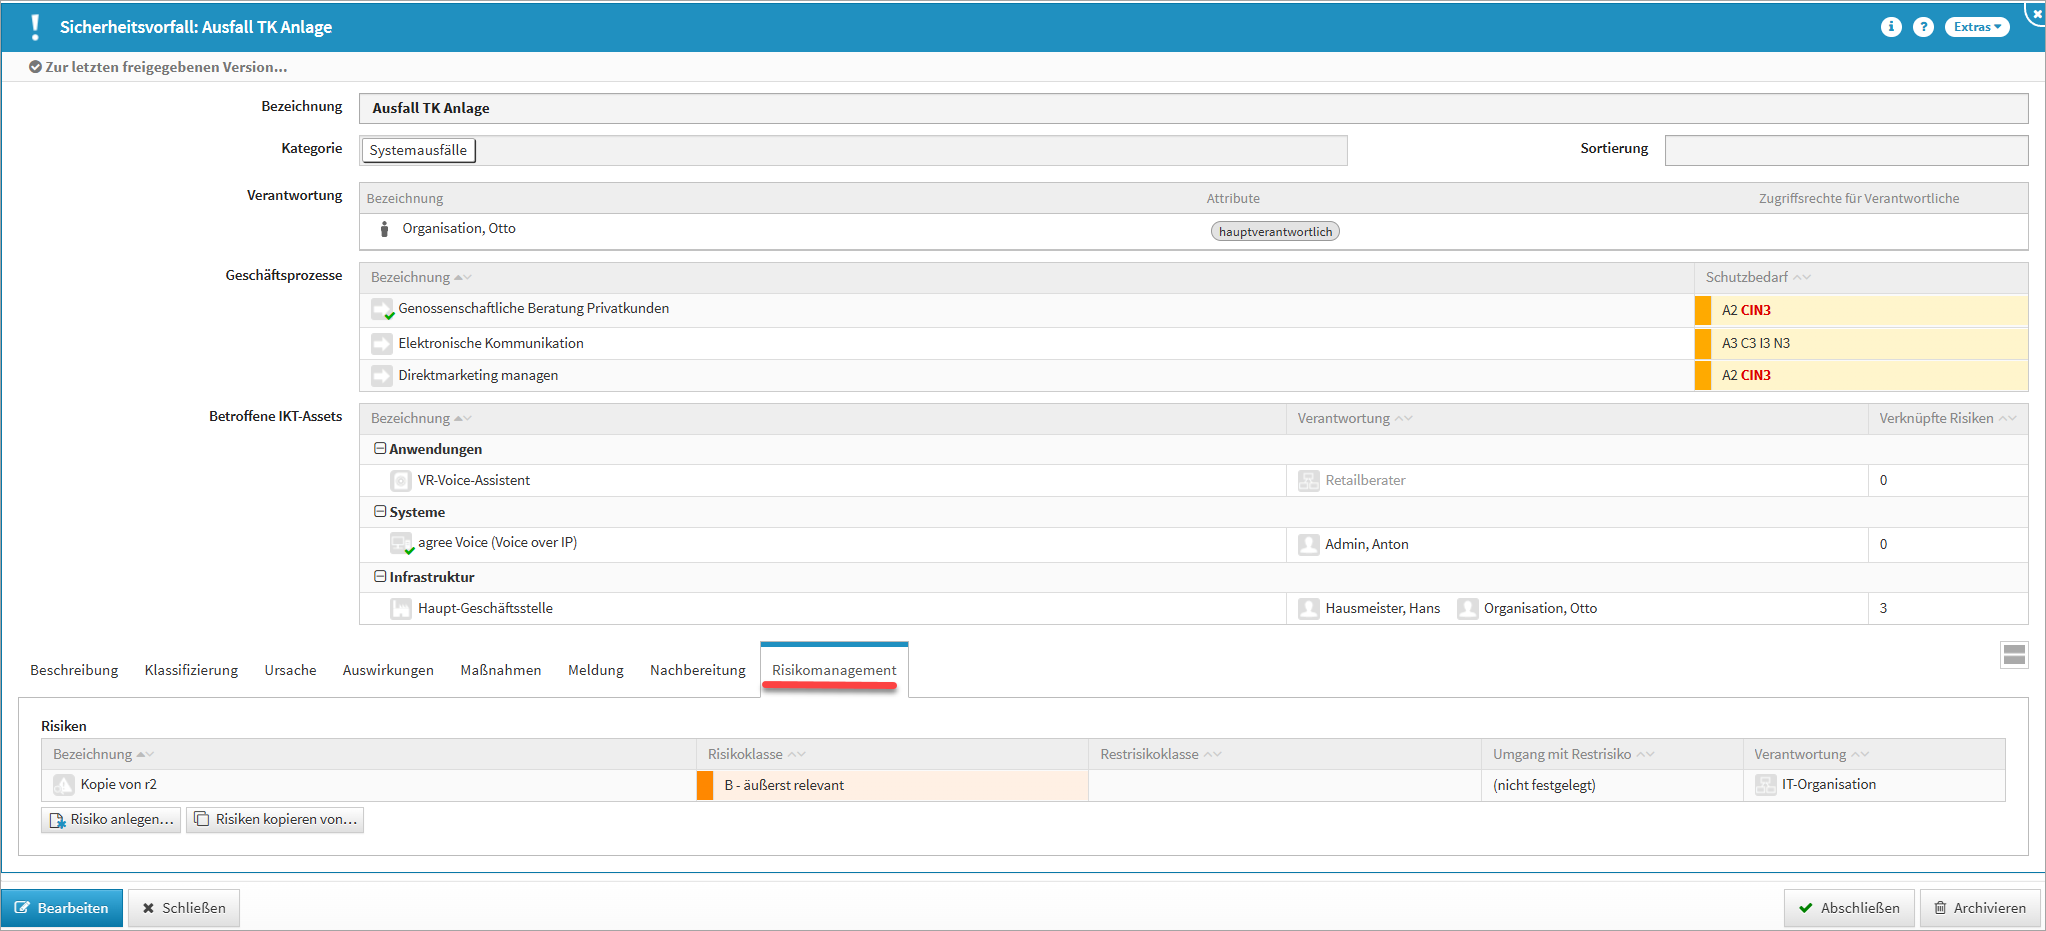Click the orange swatch for B - äußerst relevant

click(x=705, y=785)
